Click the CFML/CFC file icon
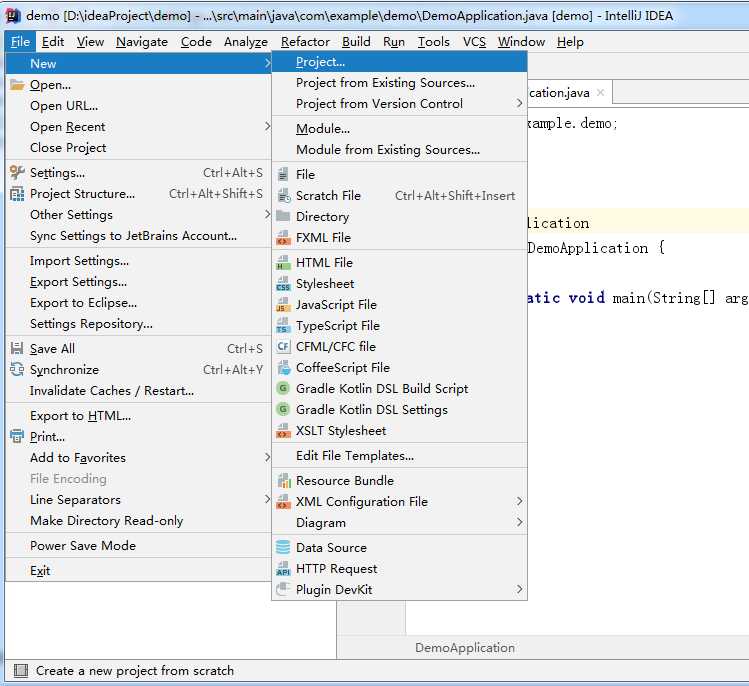 pos(283,346)
